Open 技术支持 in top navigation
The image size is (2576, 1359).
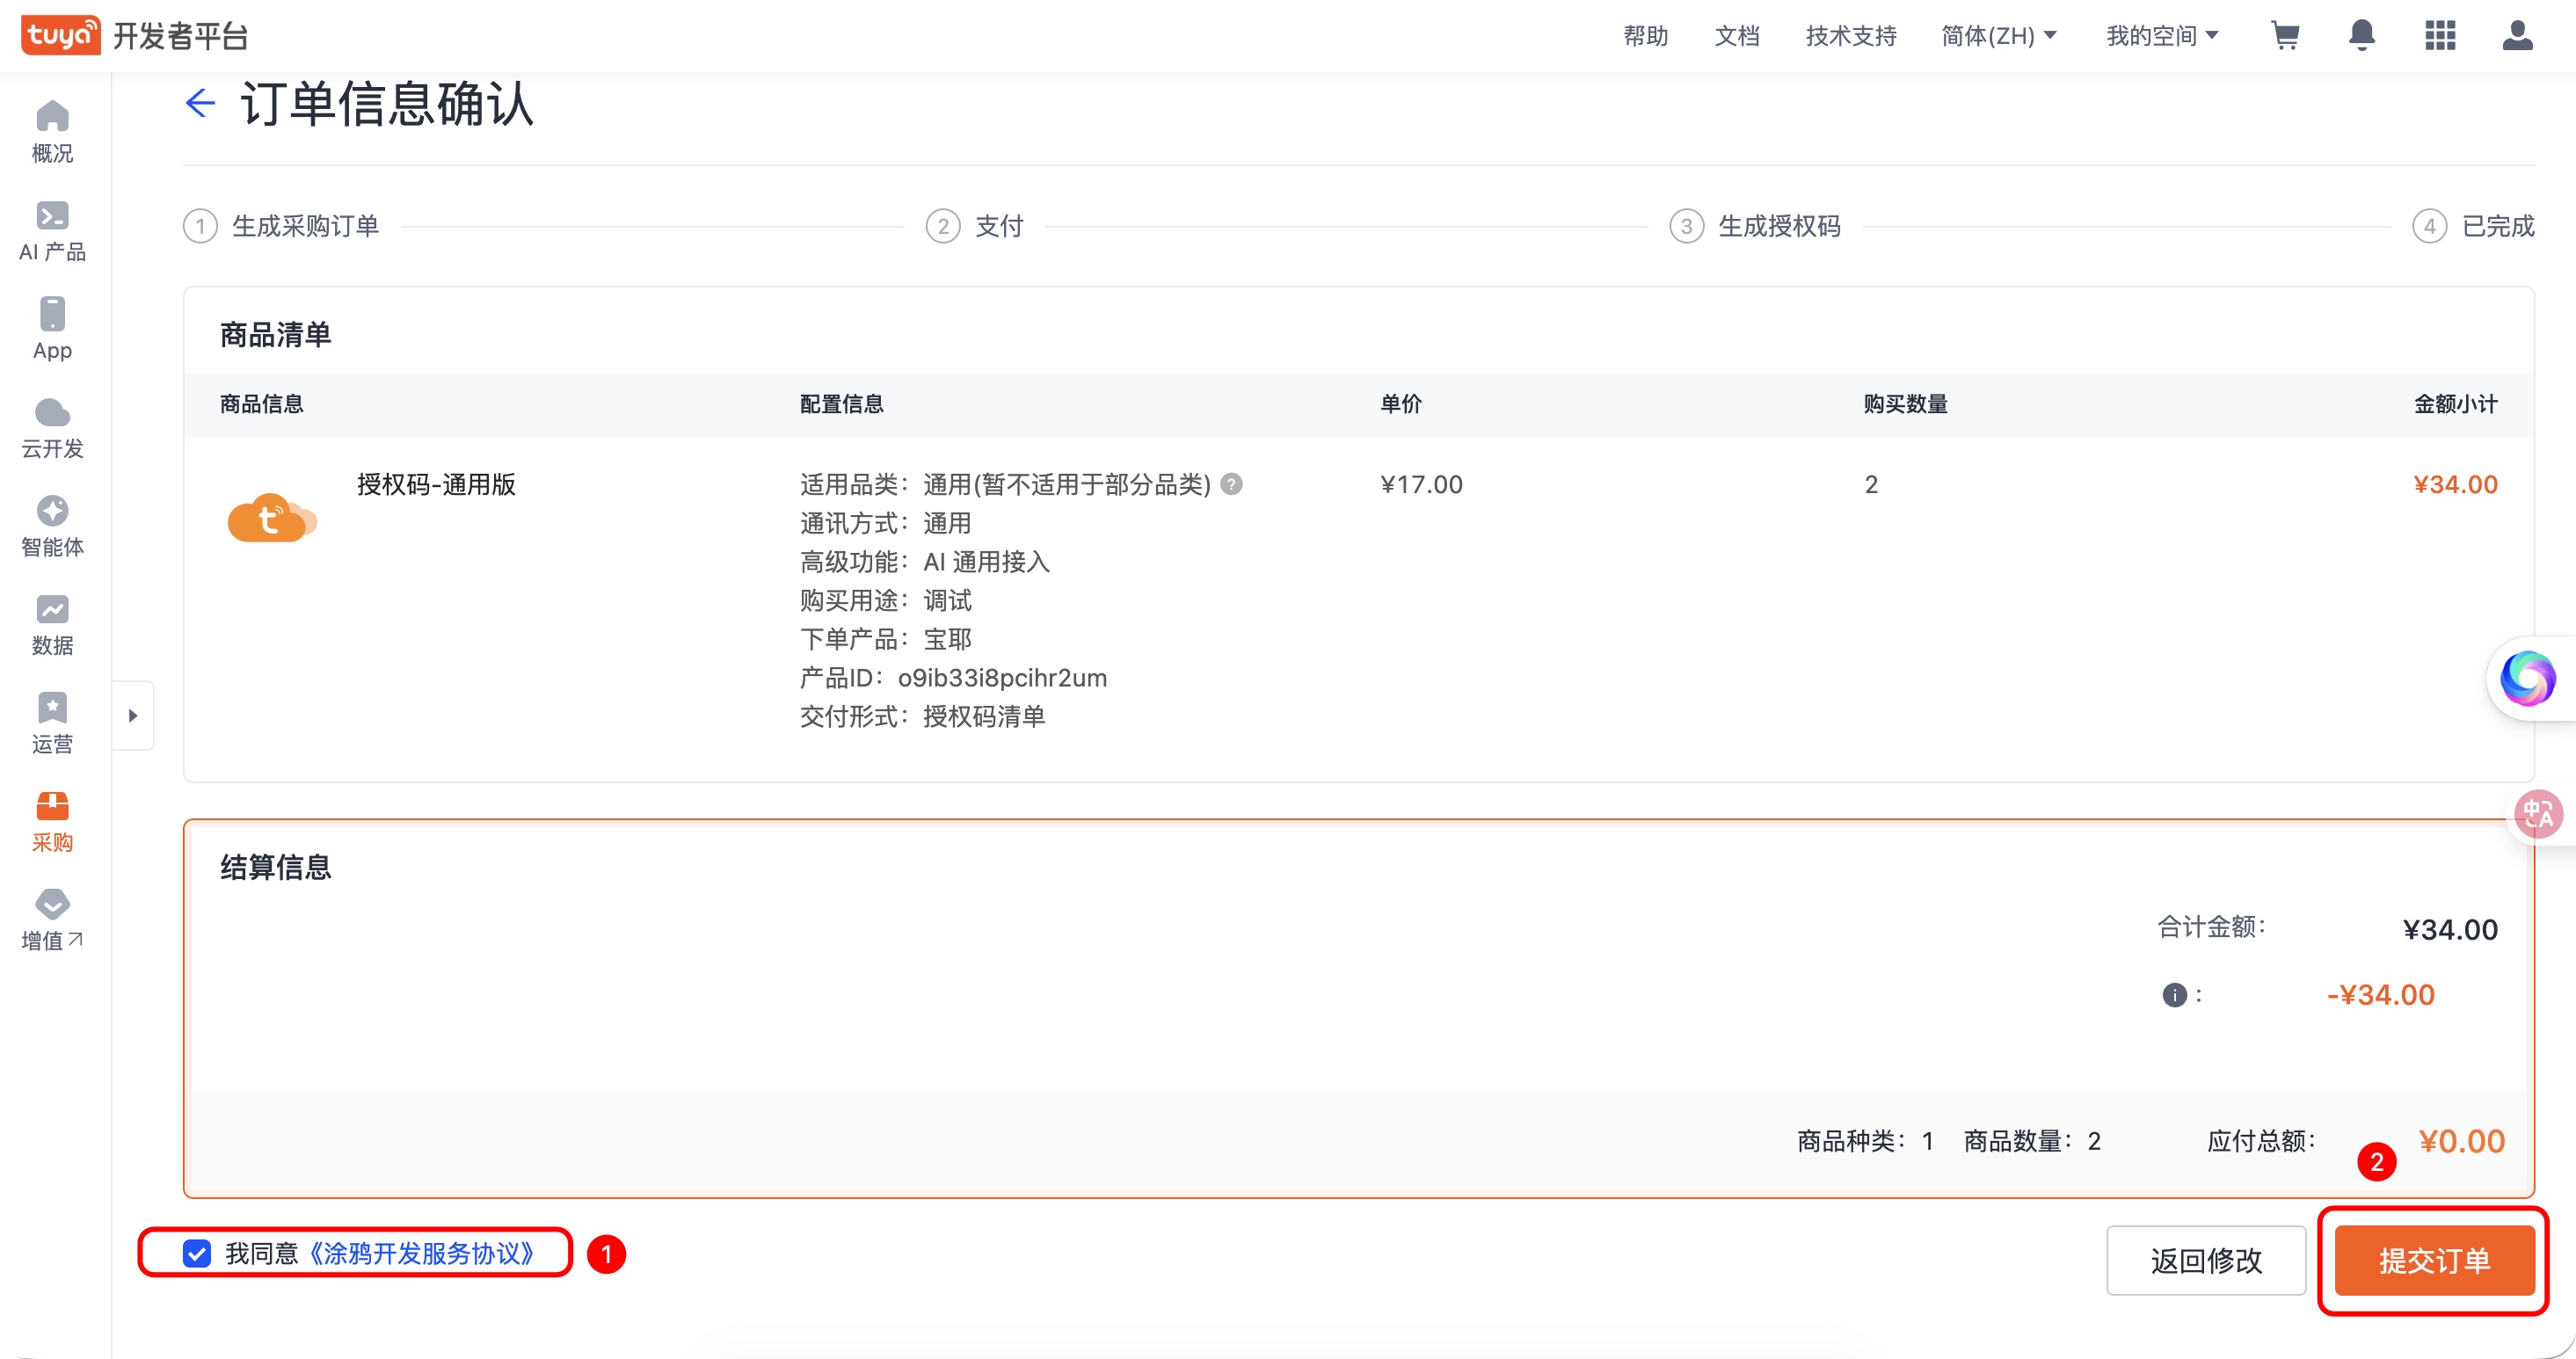coord(1850,36)
